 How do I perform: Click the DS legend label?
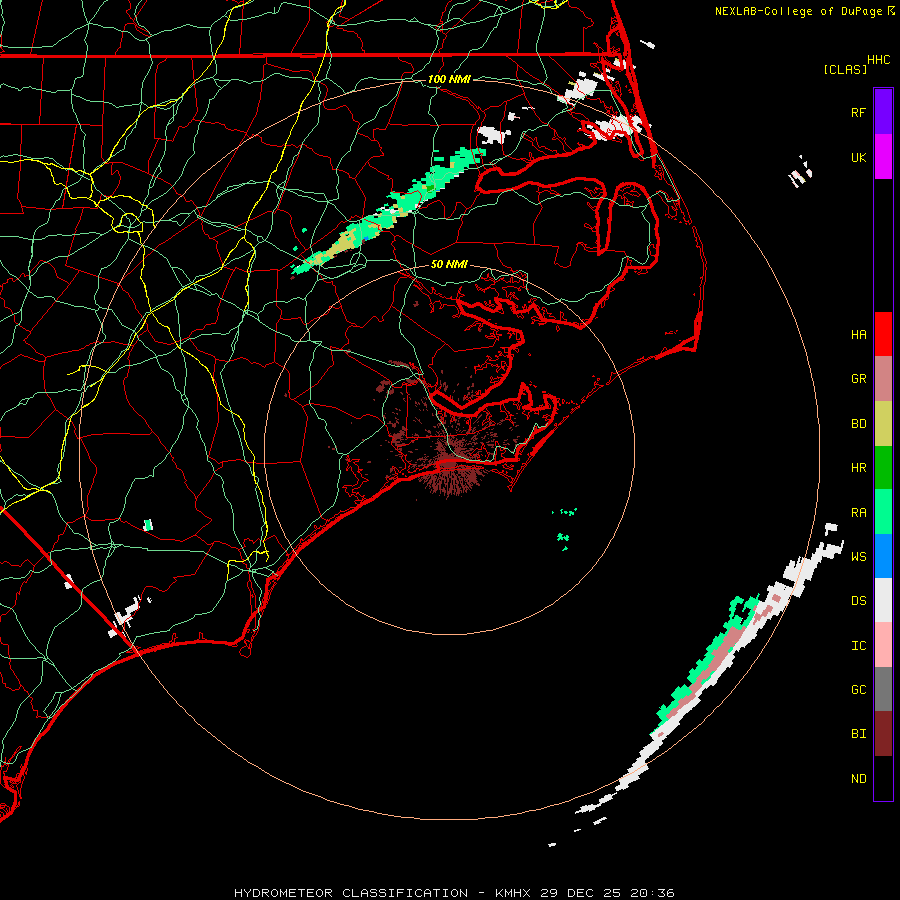pos(858,600)
